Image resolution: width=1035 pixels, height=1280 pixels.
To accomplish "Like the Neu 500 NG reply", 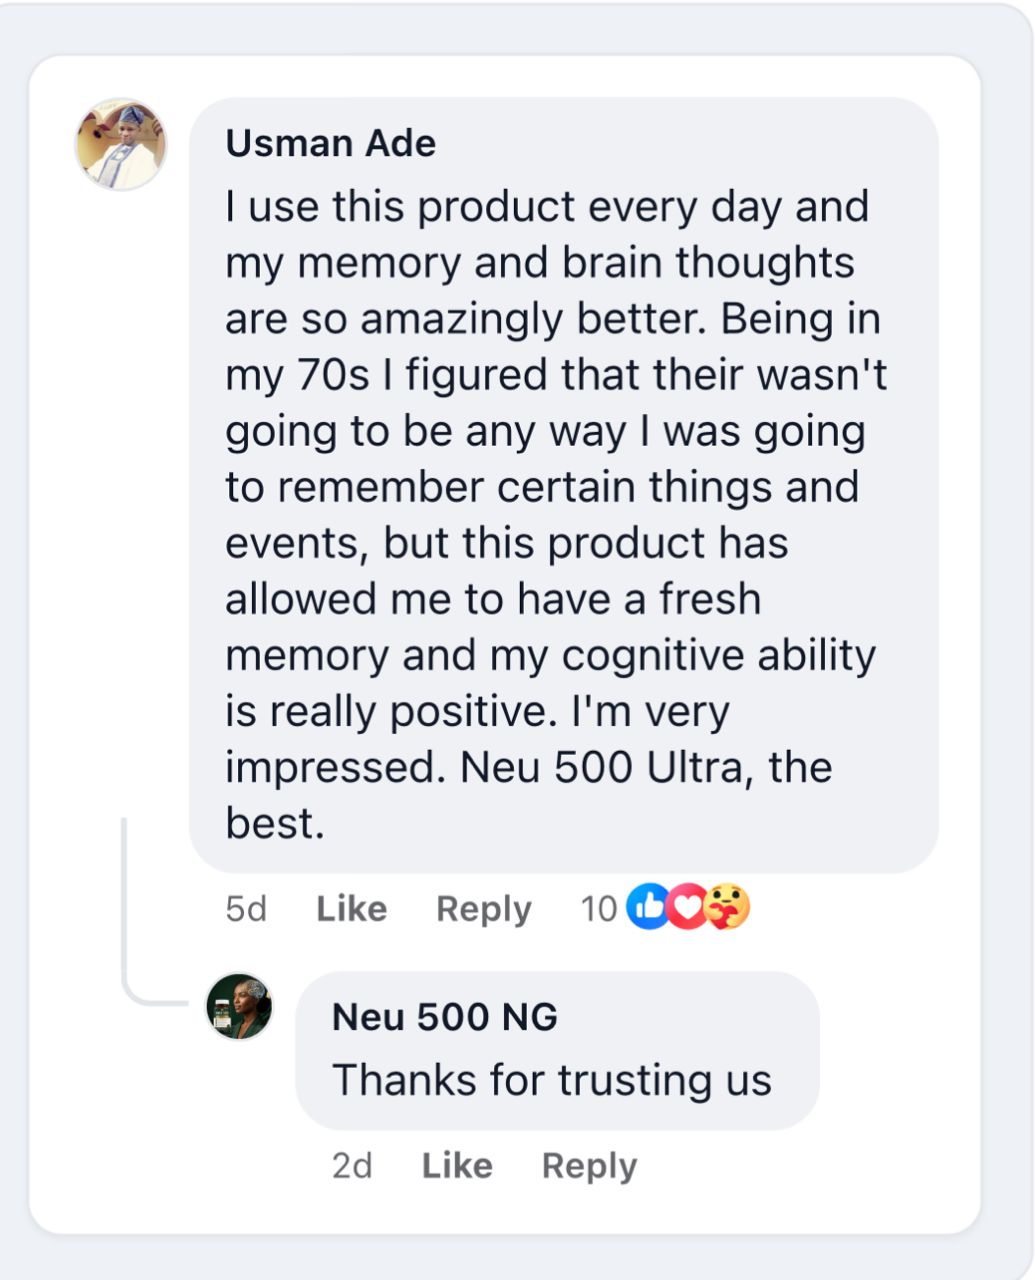I will (x=457, y=1165).
